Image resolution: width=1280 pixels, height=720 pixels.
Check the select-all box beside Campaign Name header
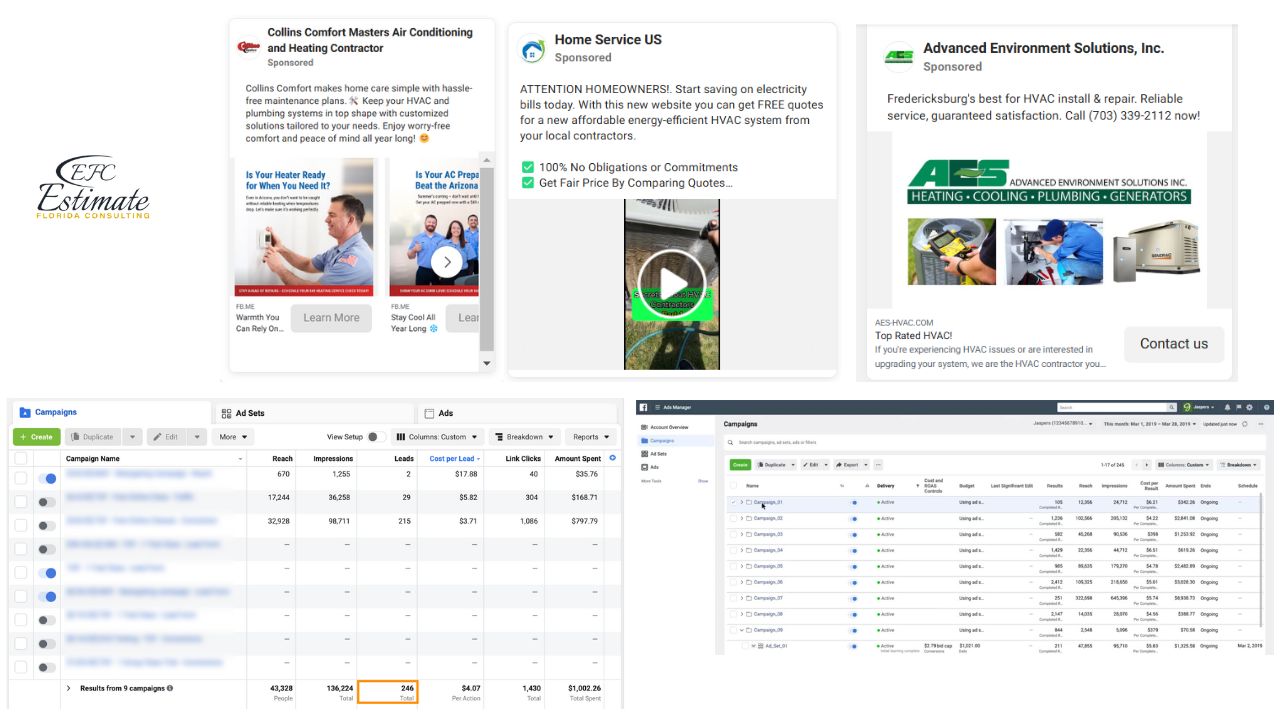pos(21,458)
